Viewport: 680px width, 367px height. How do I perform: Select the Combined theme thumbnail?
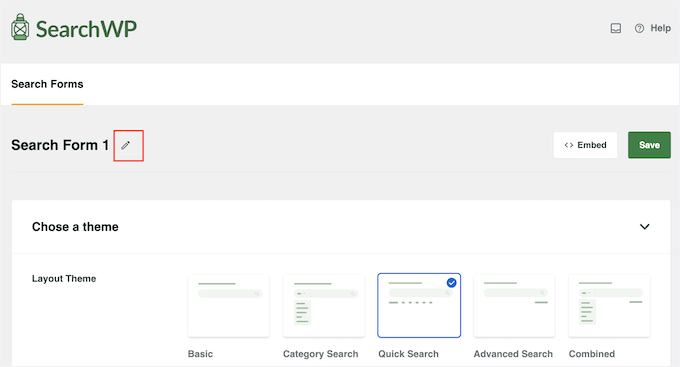point(609,305)
